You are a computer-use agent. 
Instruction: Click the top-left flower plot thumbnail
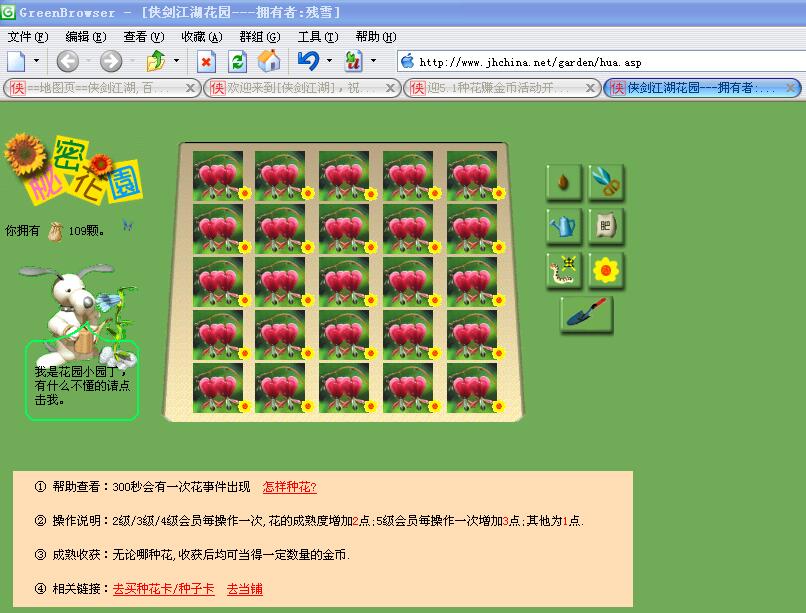click(218, 175)
